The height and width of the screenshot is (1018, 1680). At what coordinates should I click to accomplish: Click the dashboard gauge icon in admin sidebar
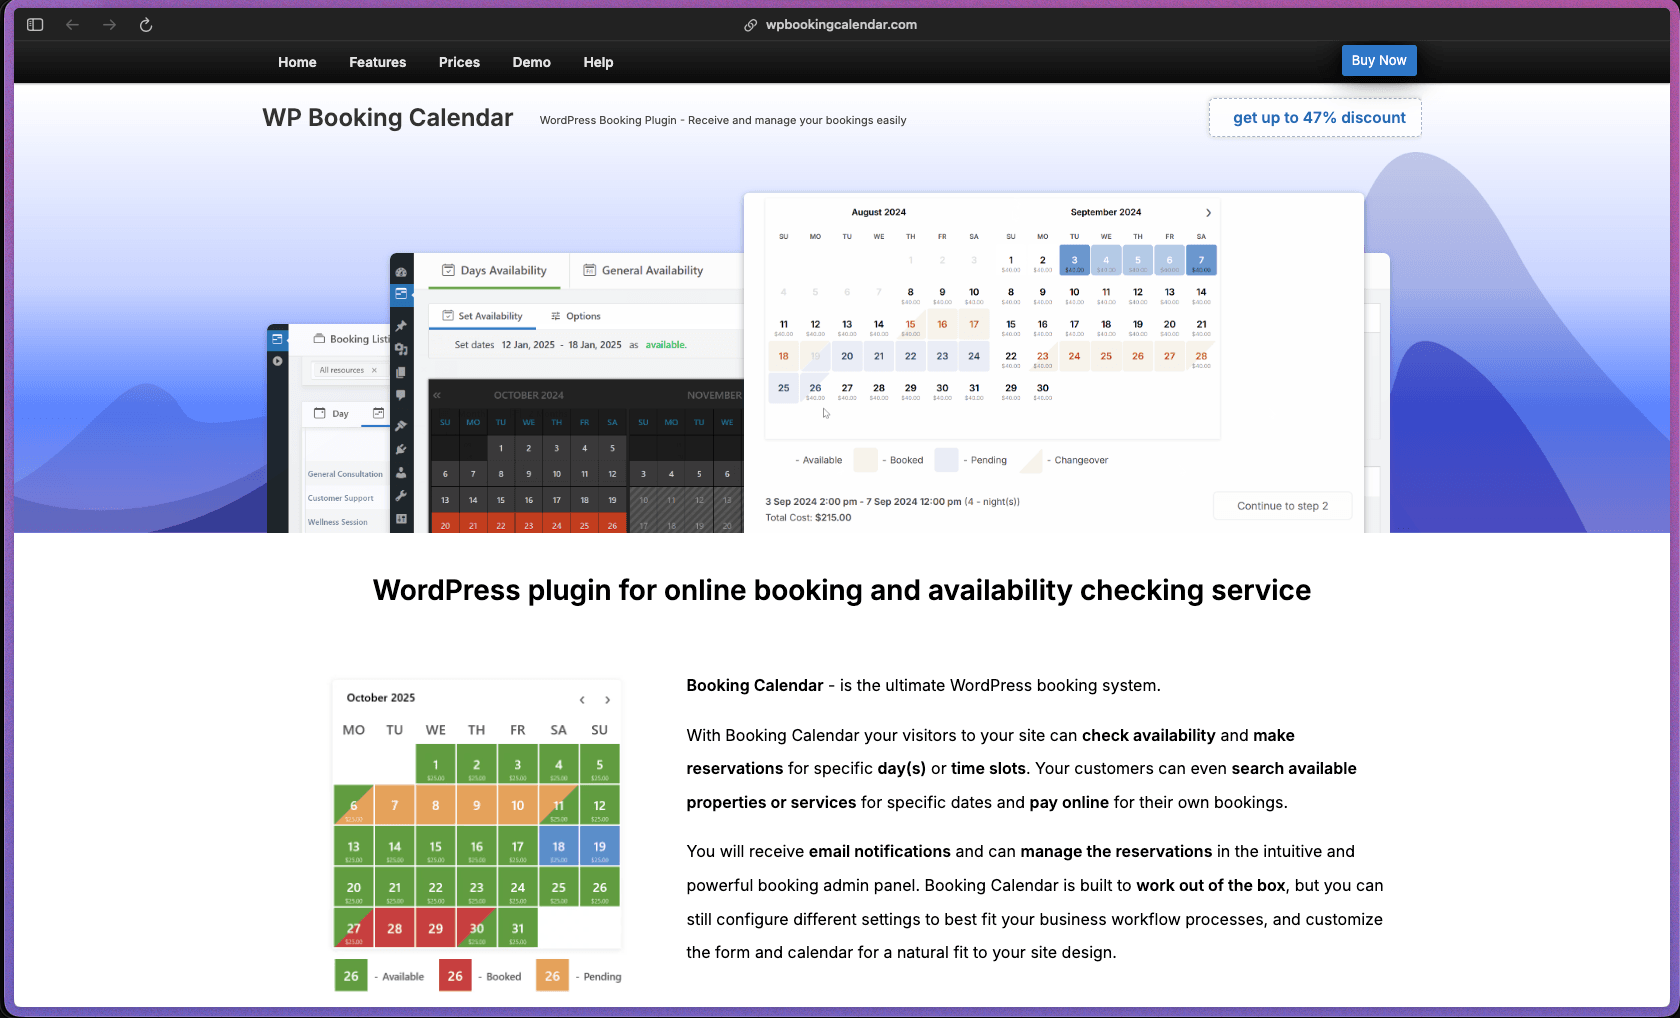click(x=401, y=272)
